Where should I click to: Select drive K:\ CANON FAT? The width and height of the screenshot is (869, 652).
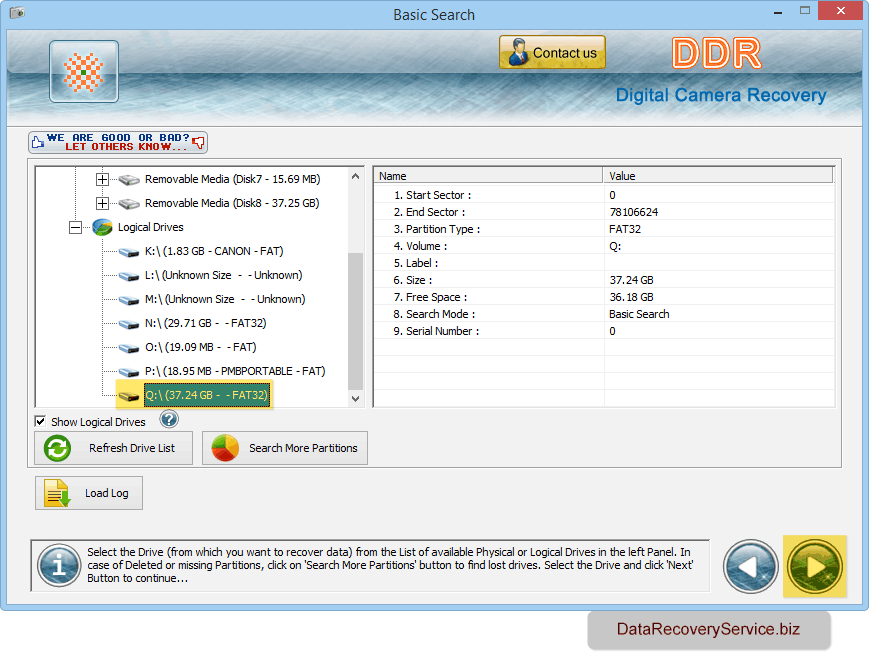[x=214, y=251]
